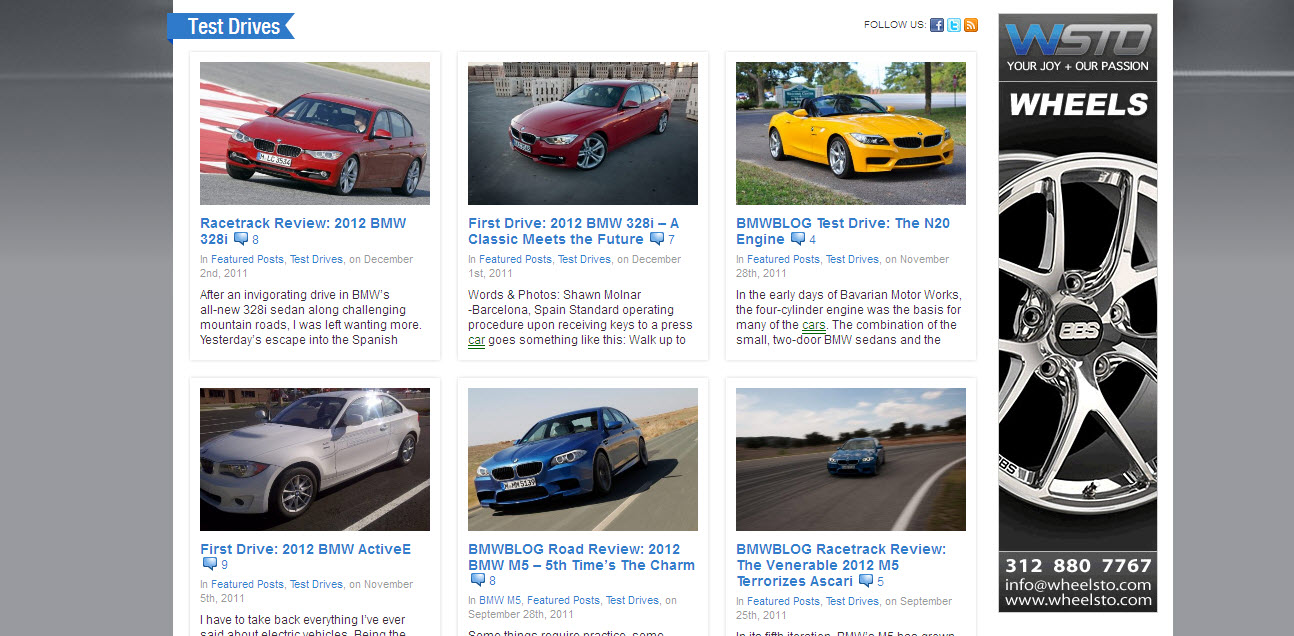Click comment bubble on N20 Engine post
This screenshot has width=1294, height=636.
(797, 239)
